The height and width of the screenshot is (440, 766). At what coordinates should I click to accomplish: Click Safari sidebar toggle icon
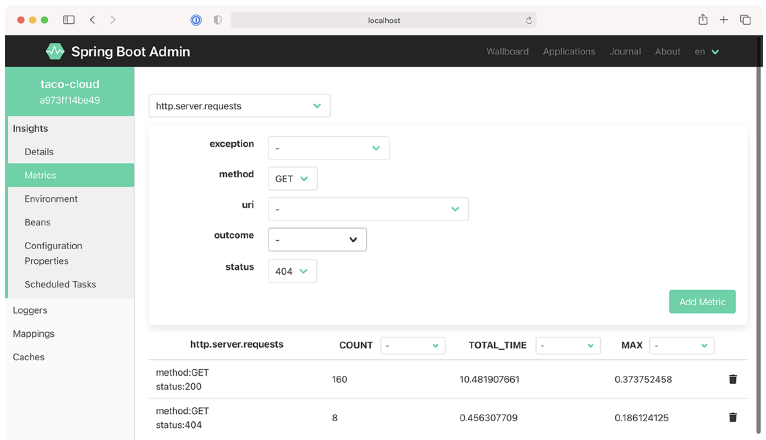(69, 19)
